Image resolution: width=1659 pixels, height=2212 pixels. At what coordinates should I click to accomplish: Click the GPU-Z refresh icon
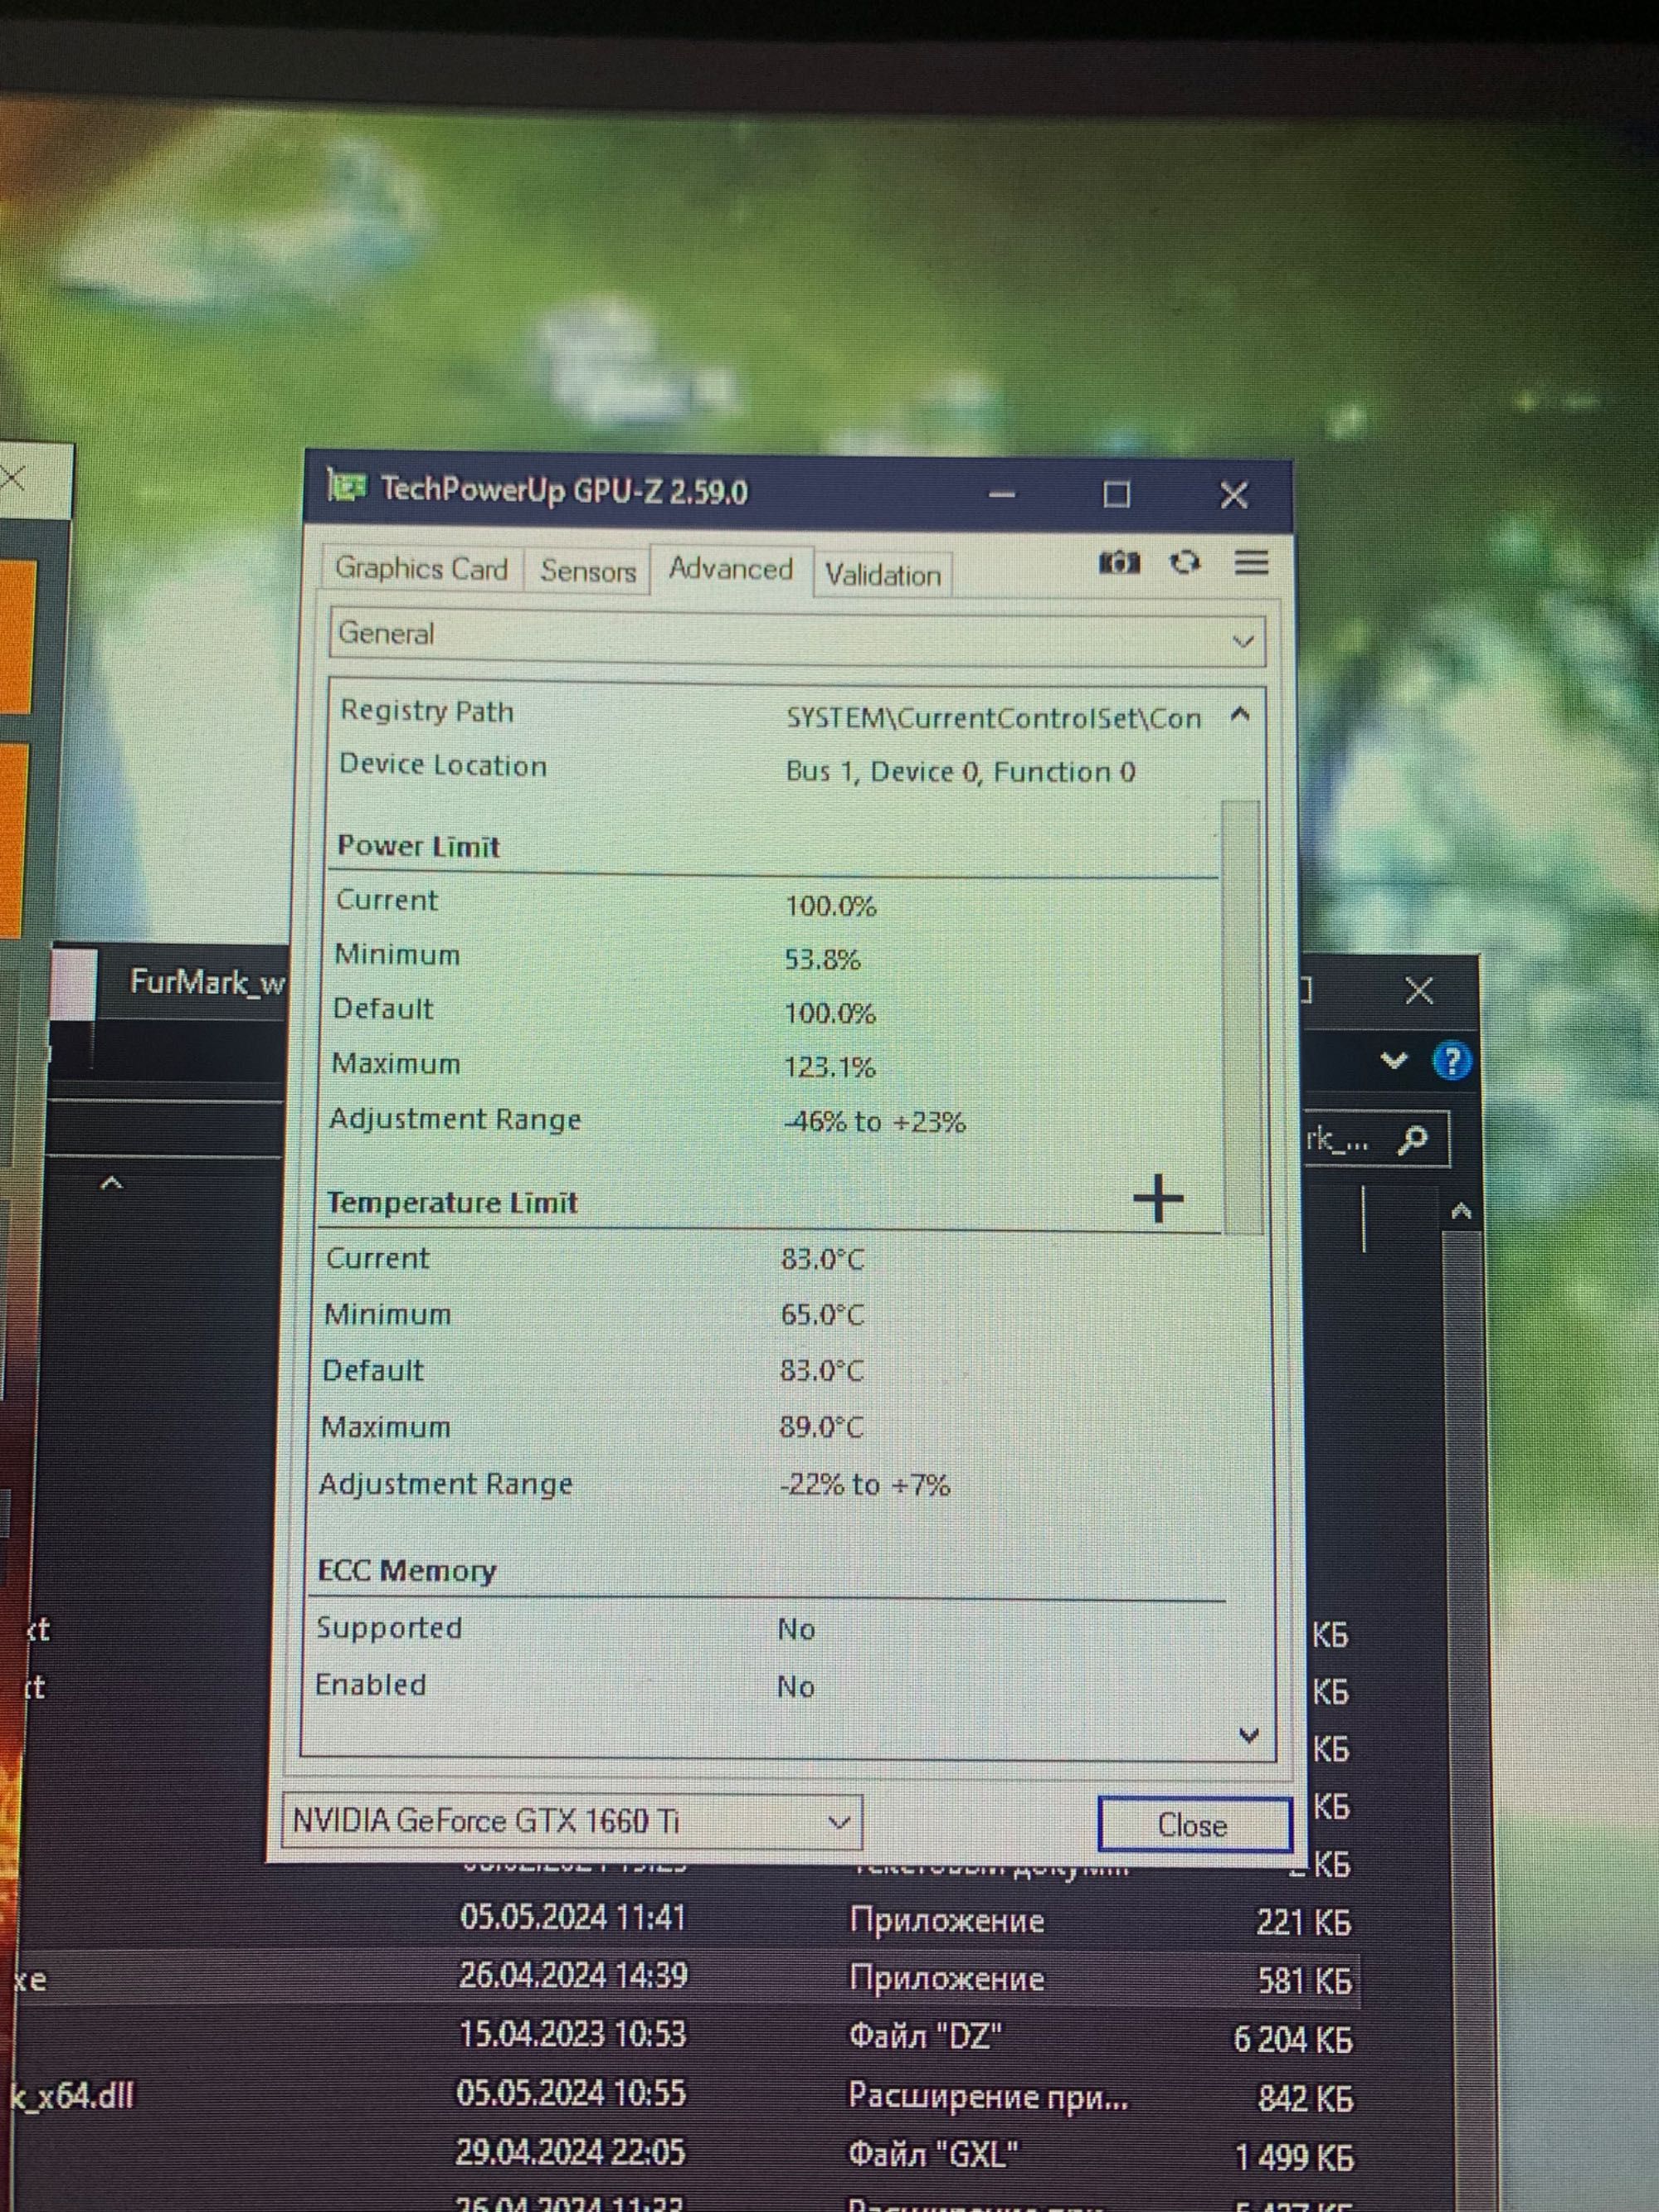(x=1185, y=562)
